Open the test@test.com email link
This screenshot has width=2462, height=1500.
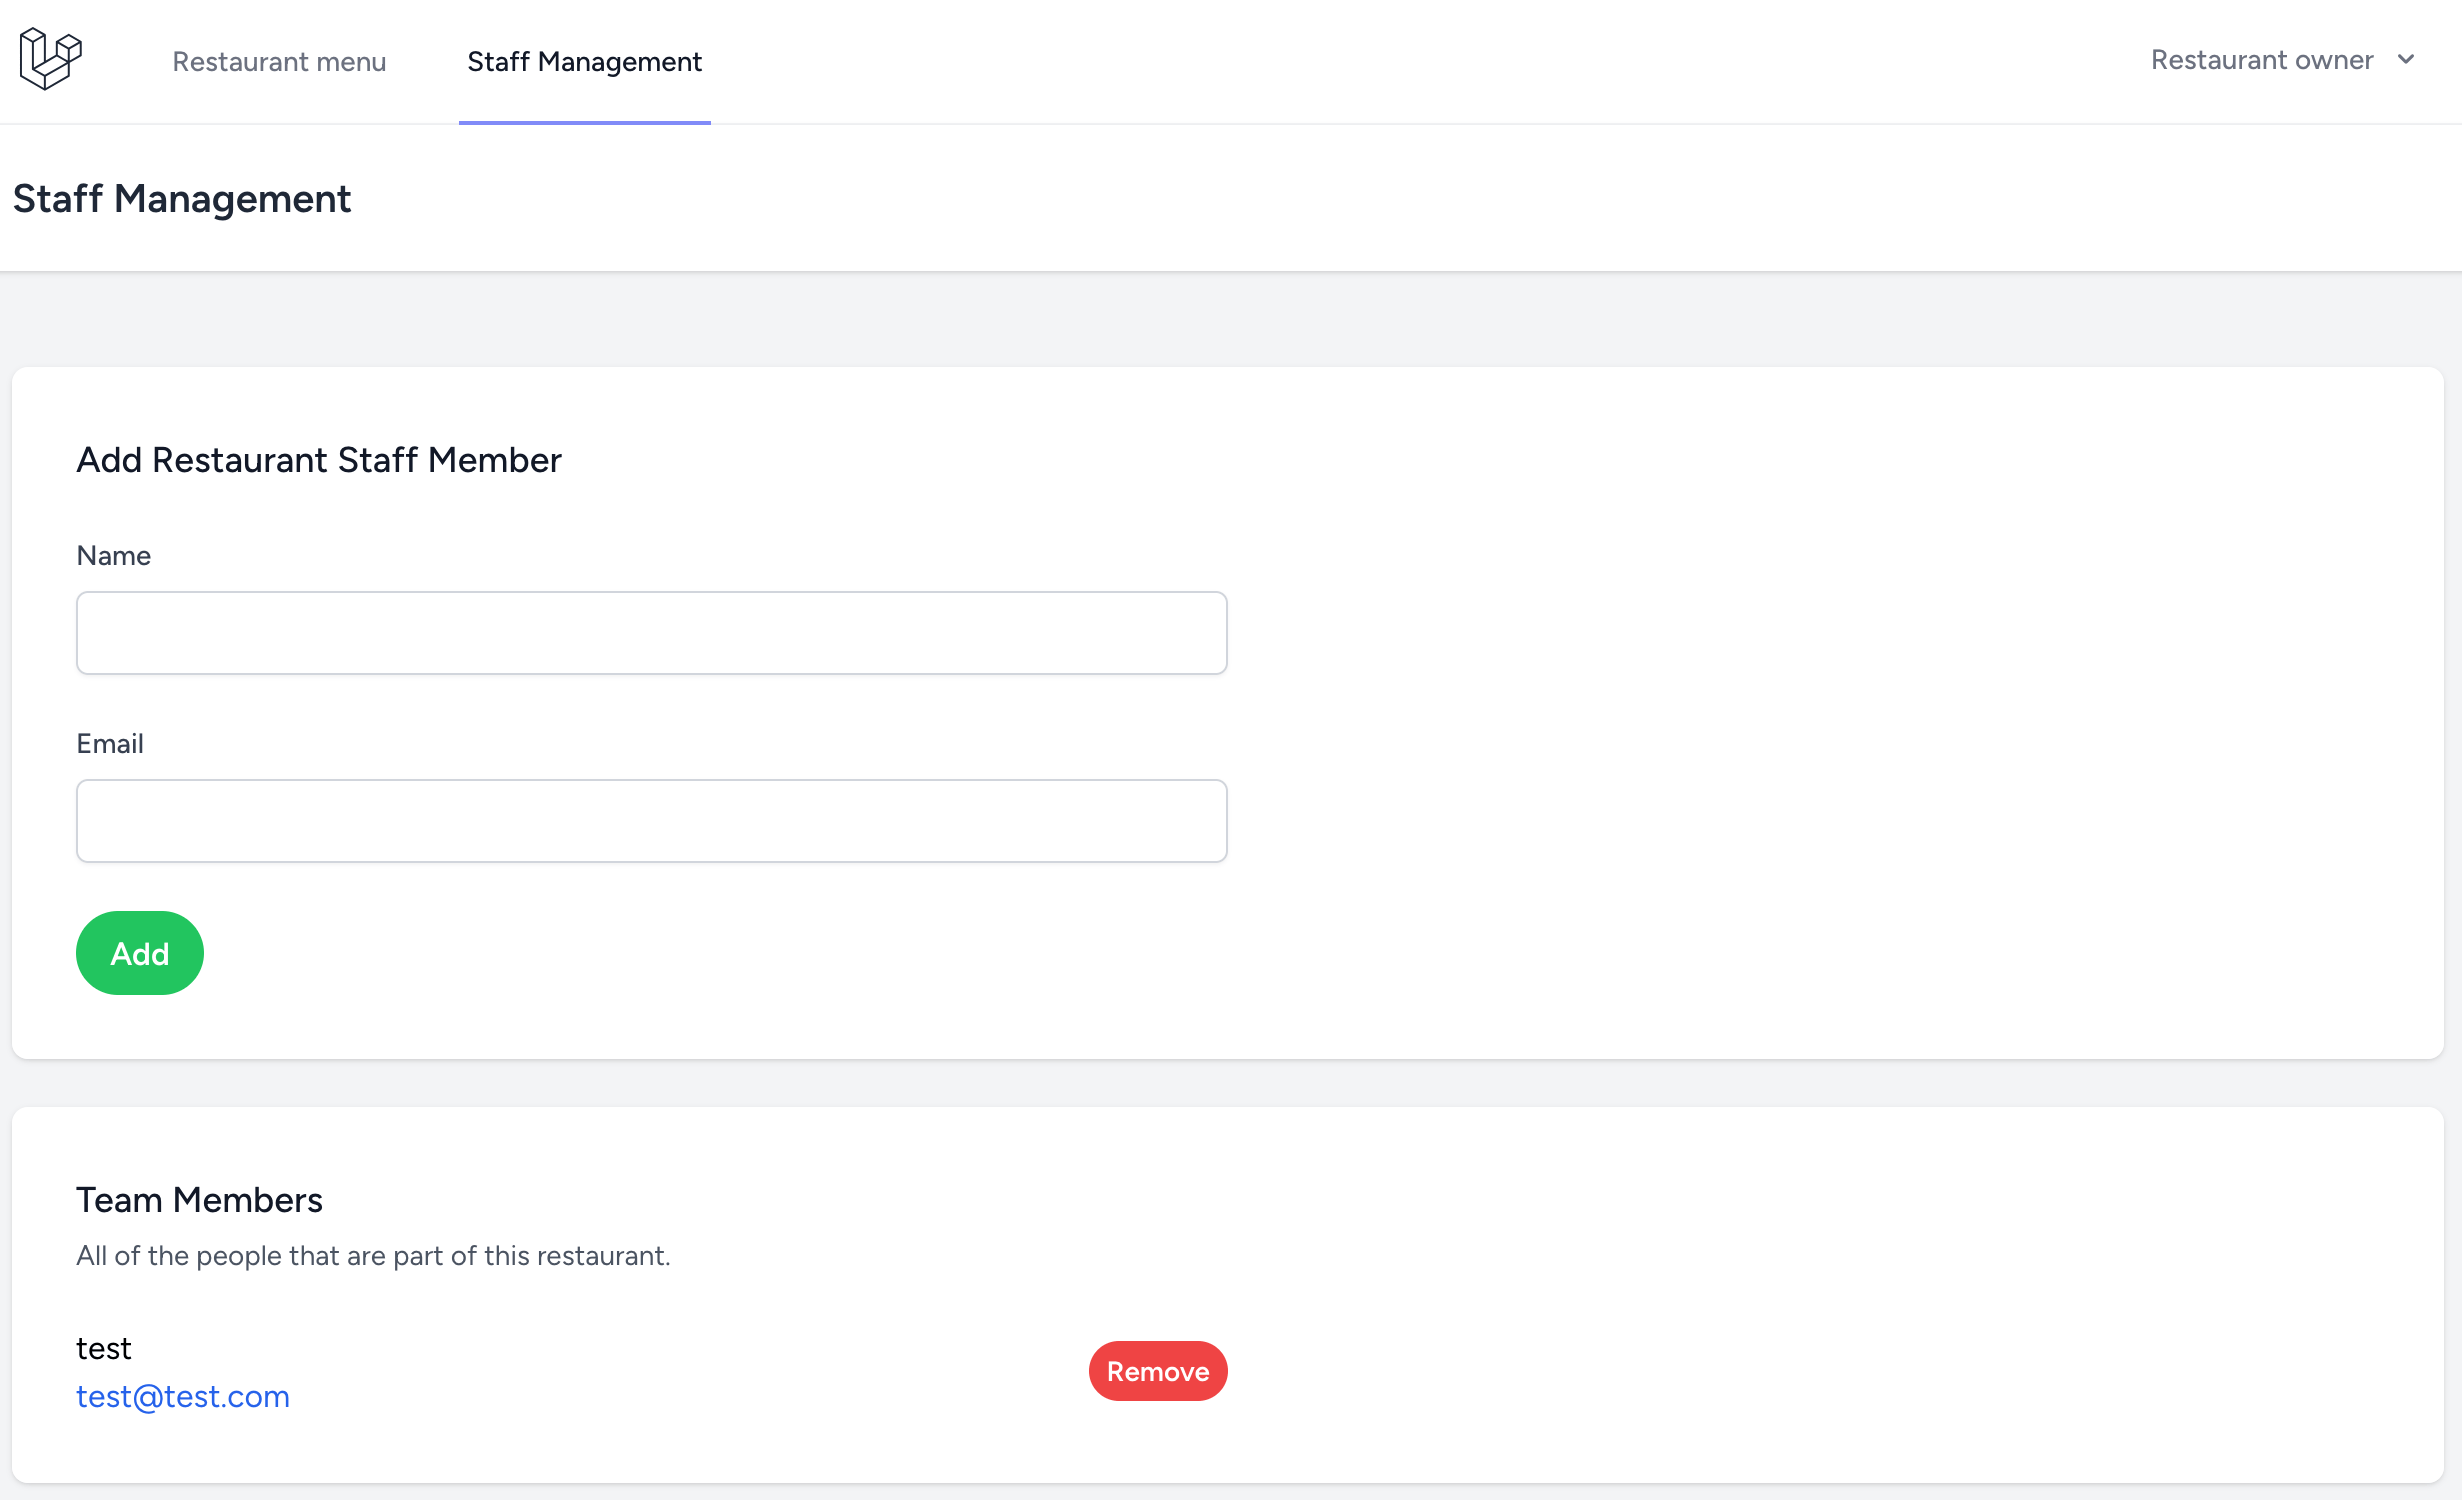click(183, 1396)
